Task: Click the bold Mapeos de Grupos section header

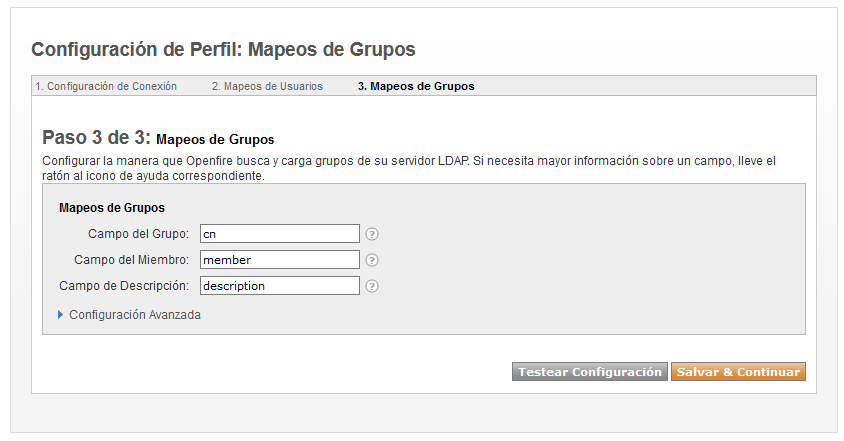Action: (112, 208)
